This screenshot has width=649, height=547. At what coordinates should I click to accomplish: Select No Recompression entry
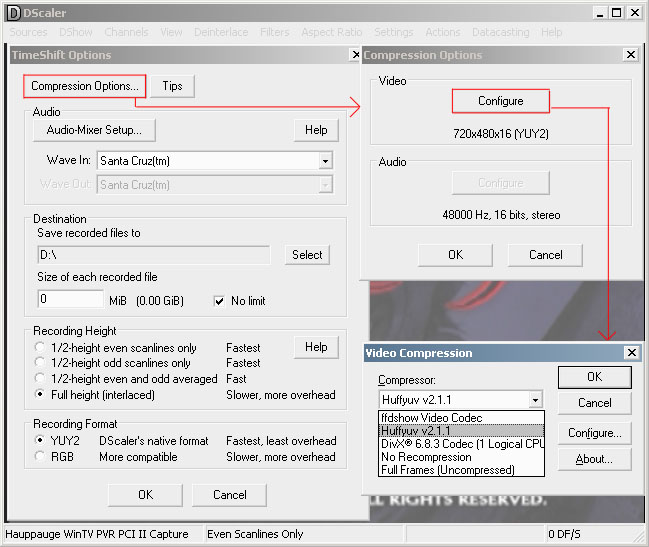coord(461,457)
